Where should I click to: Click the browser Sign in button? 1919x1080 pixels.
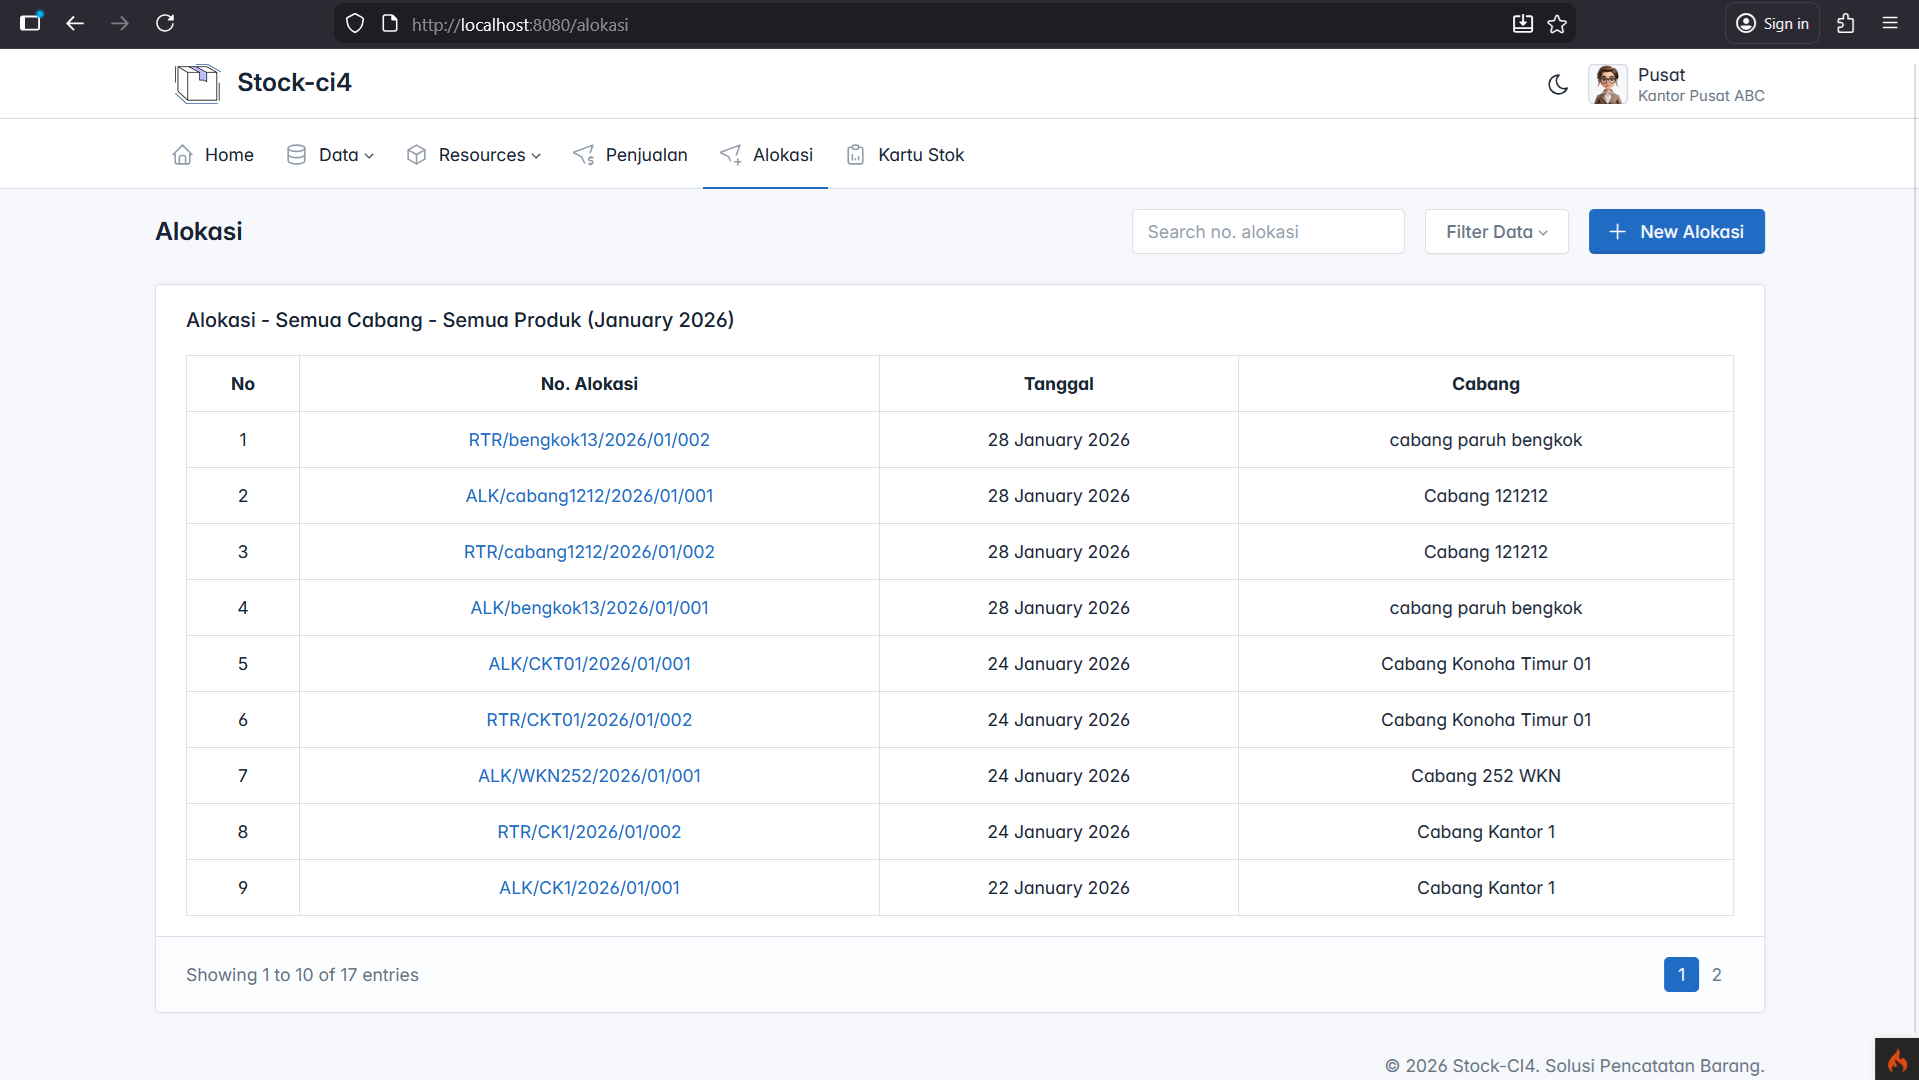click(1772, 24)
